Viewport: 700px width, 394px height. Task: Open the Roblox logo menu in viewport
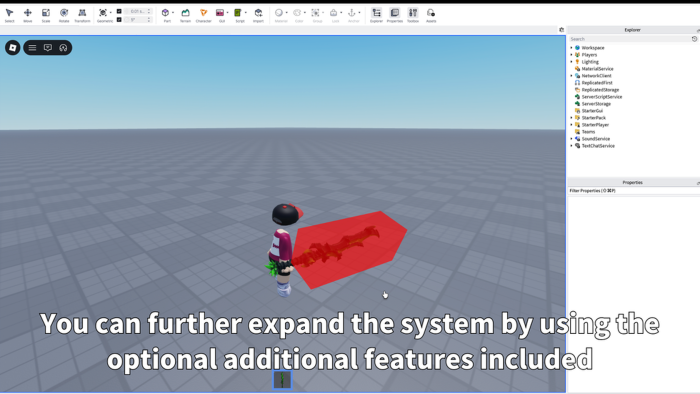pyautogui.click(x=12, y=48)
